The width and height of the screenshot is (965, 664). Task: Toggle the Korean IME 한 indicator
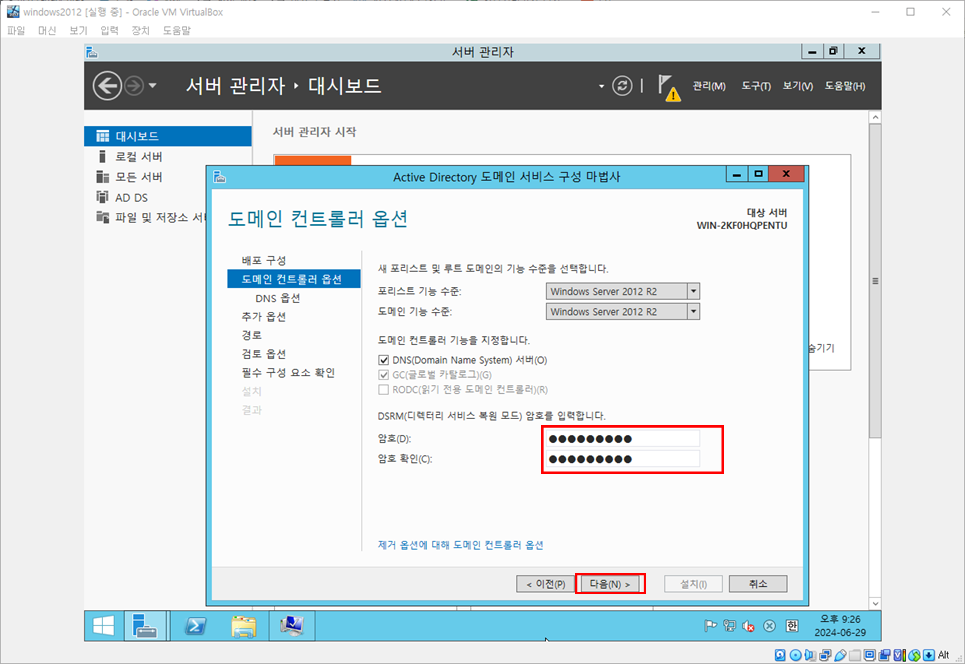pos(792,626)
